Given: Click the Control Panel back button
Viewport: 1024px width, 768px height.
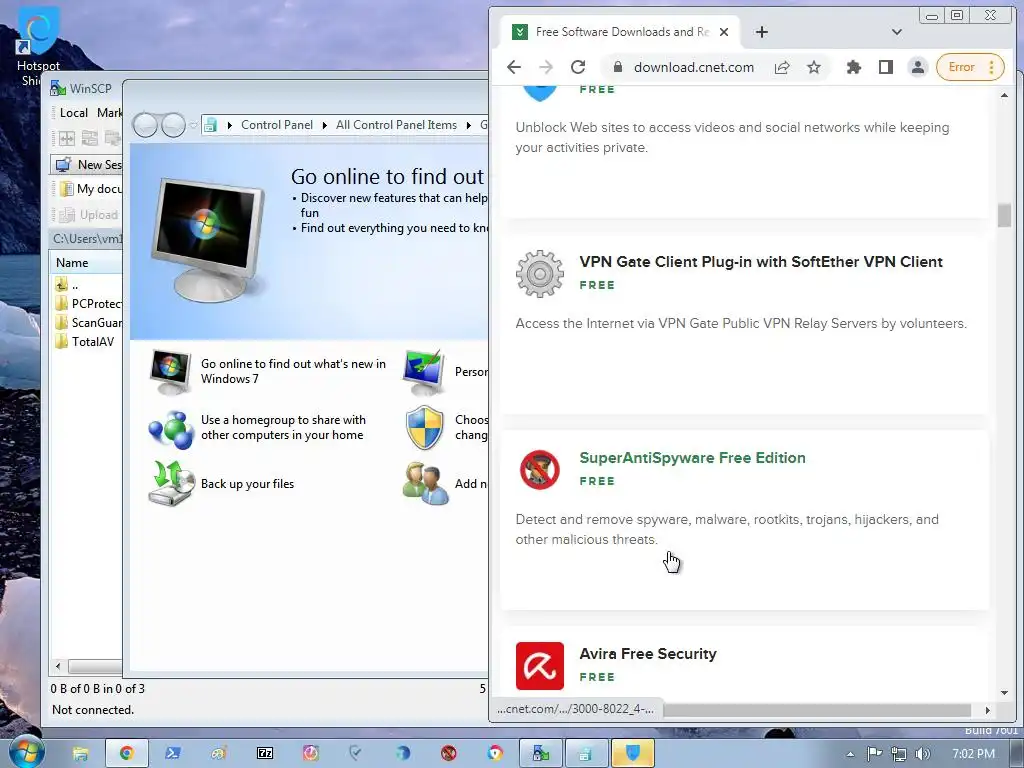Looking at the screenshot, I should click(145, 125).
